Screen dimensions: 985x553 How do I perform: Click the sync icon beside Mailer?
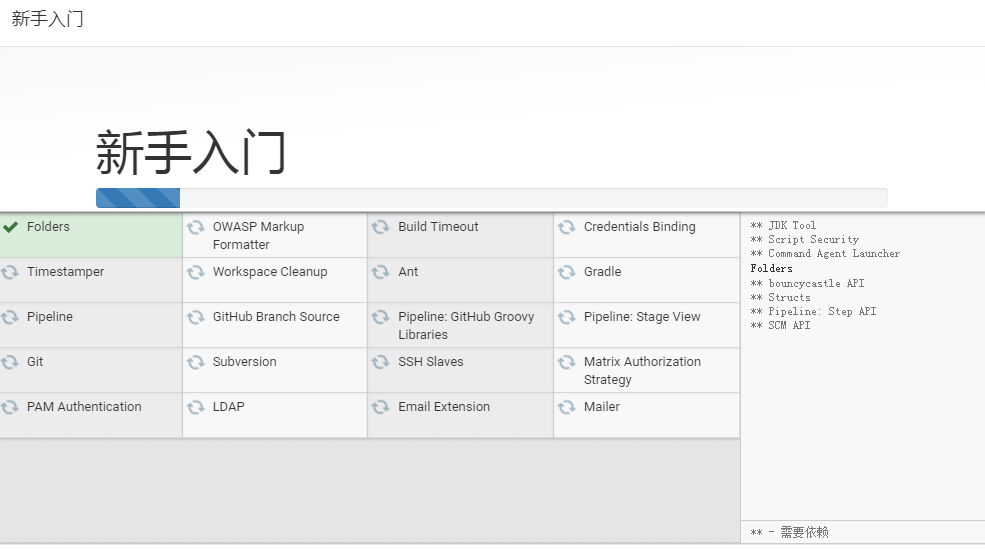[567, 407]
